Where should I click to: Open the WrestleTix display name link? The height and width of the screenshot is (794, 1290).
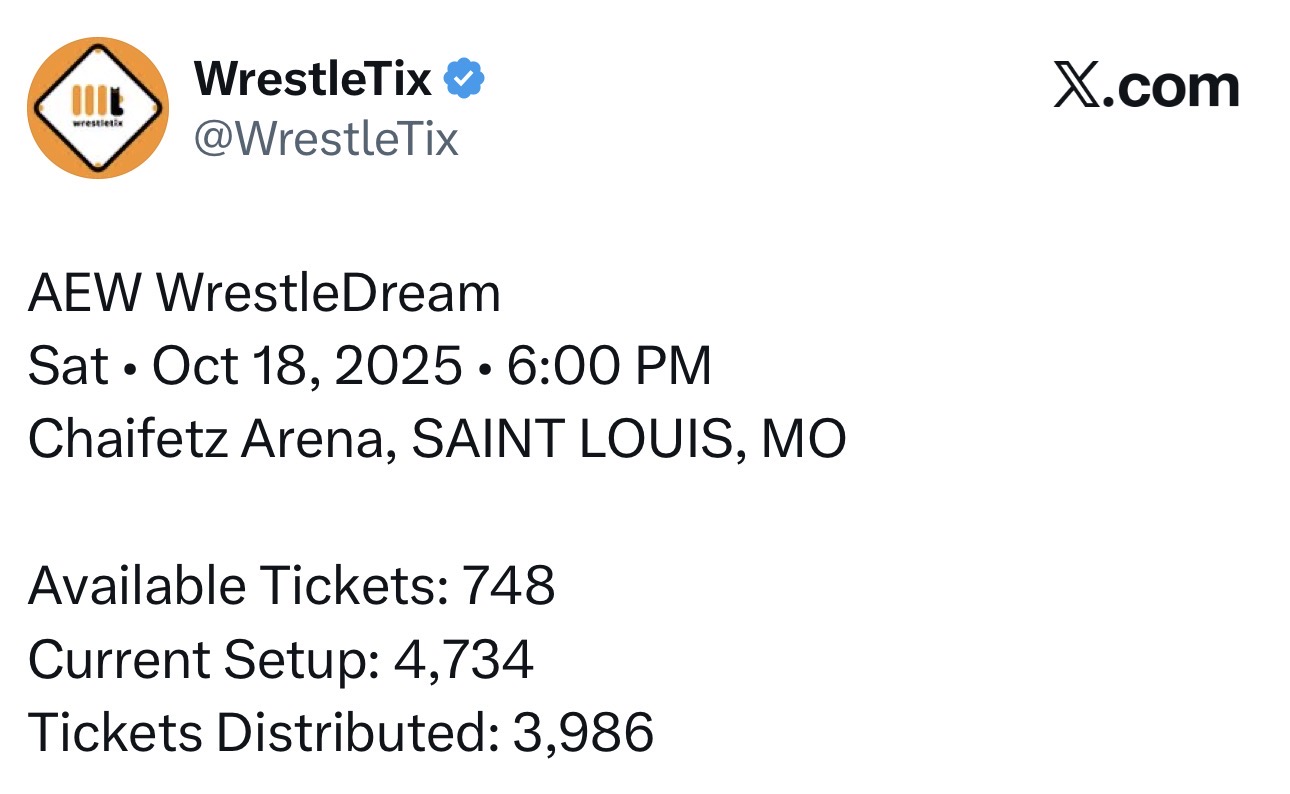tap(312, 79)
